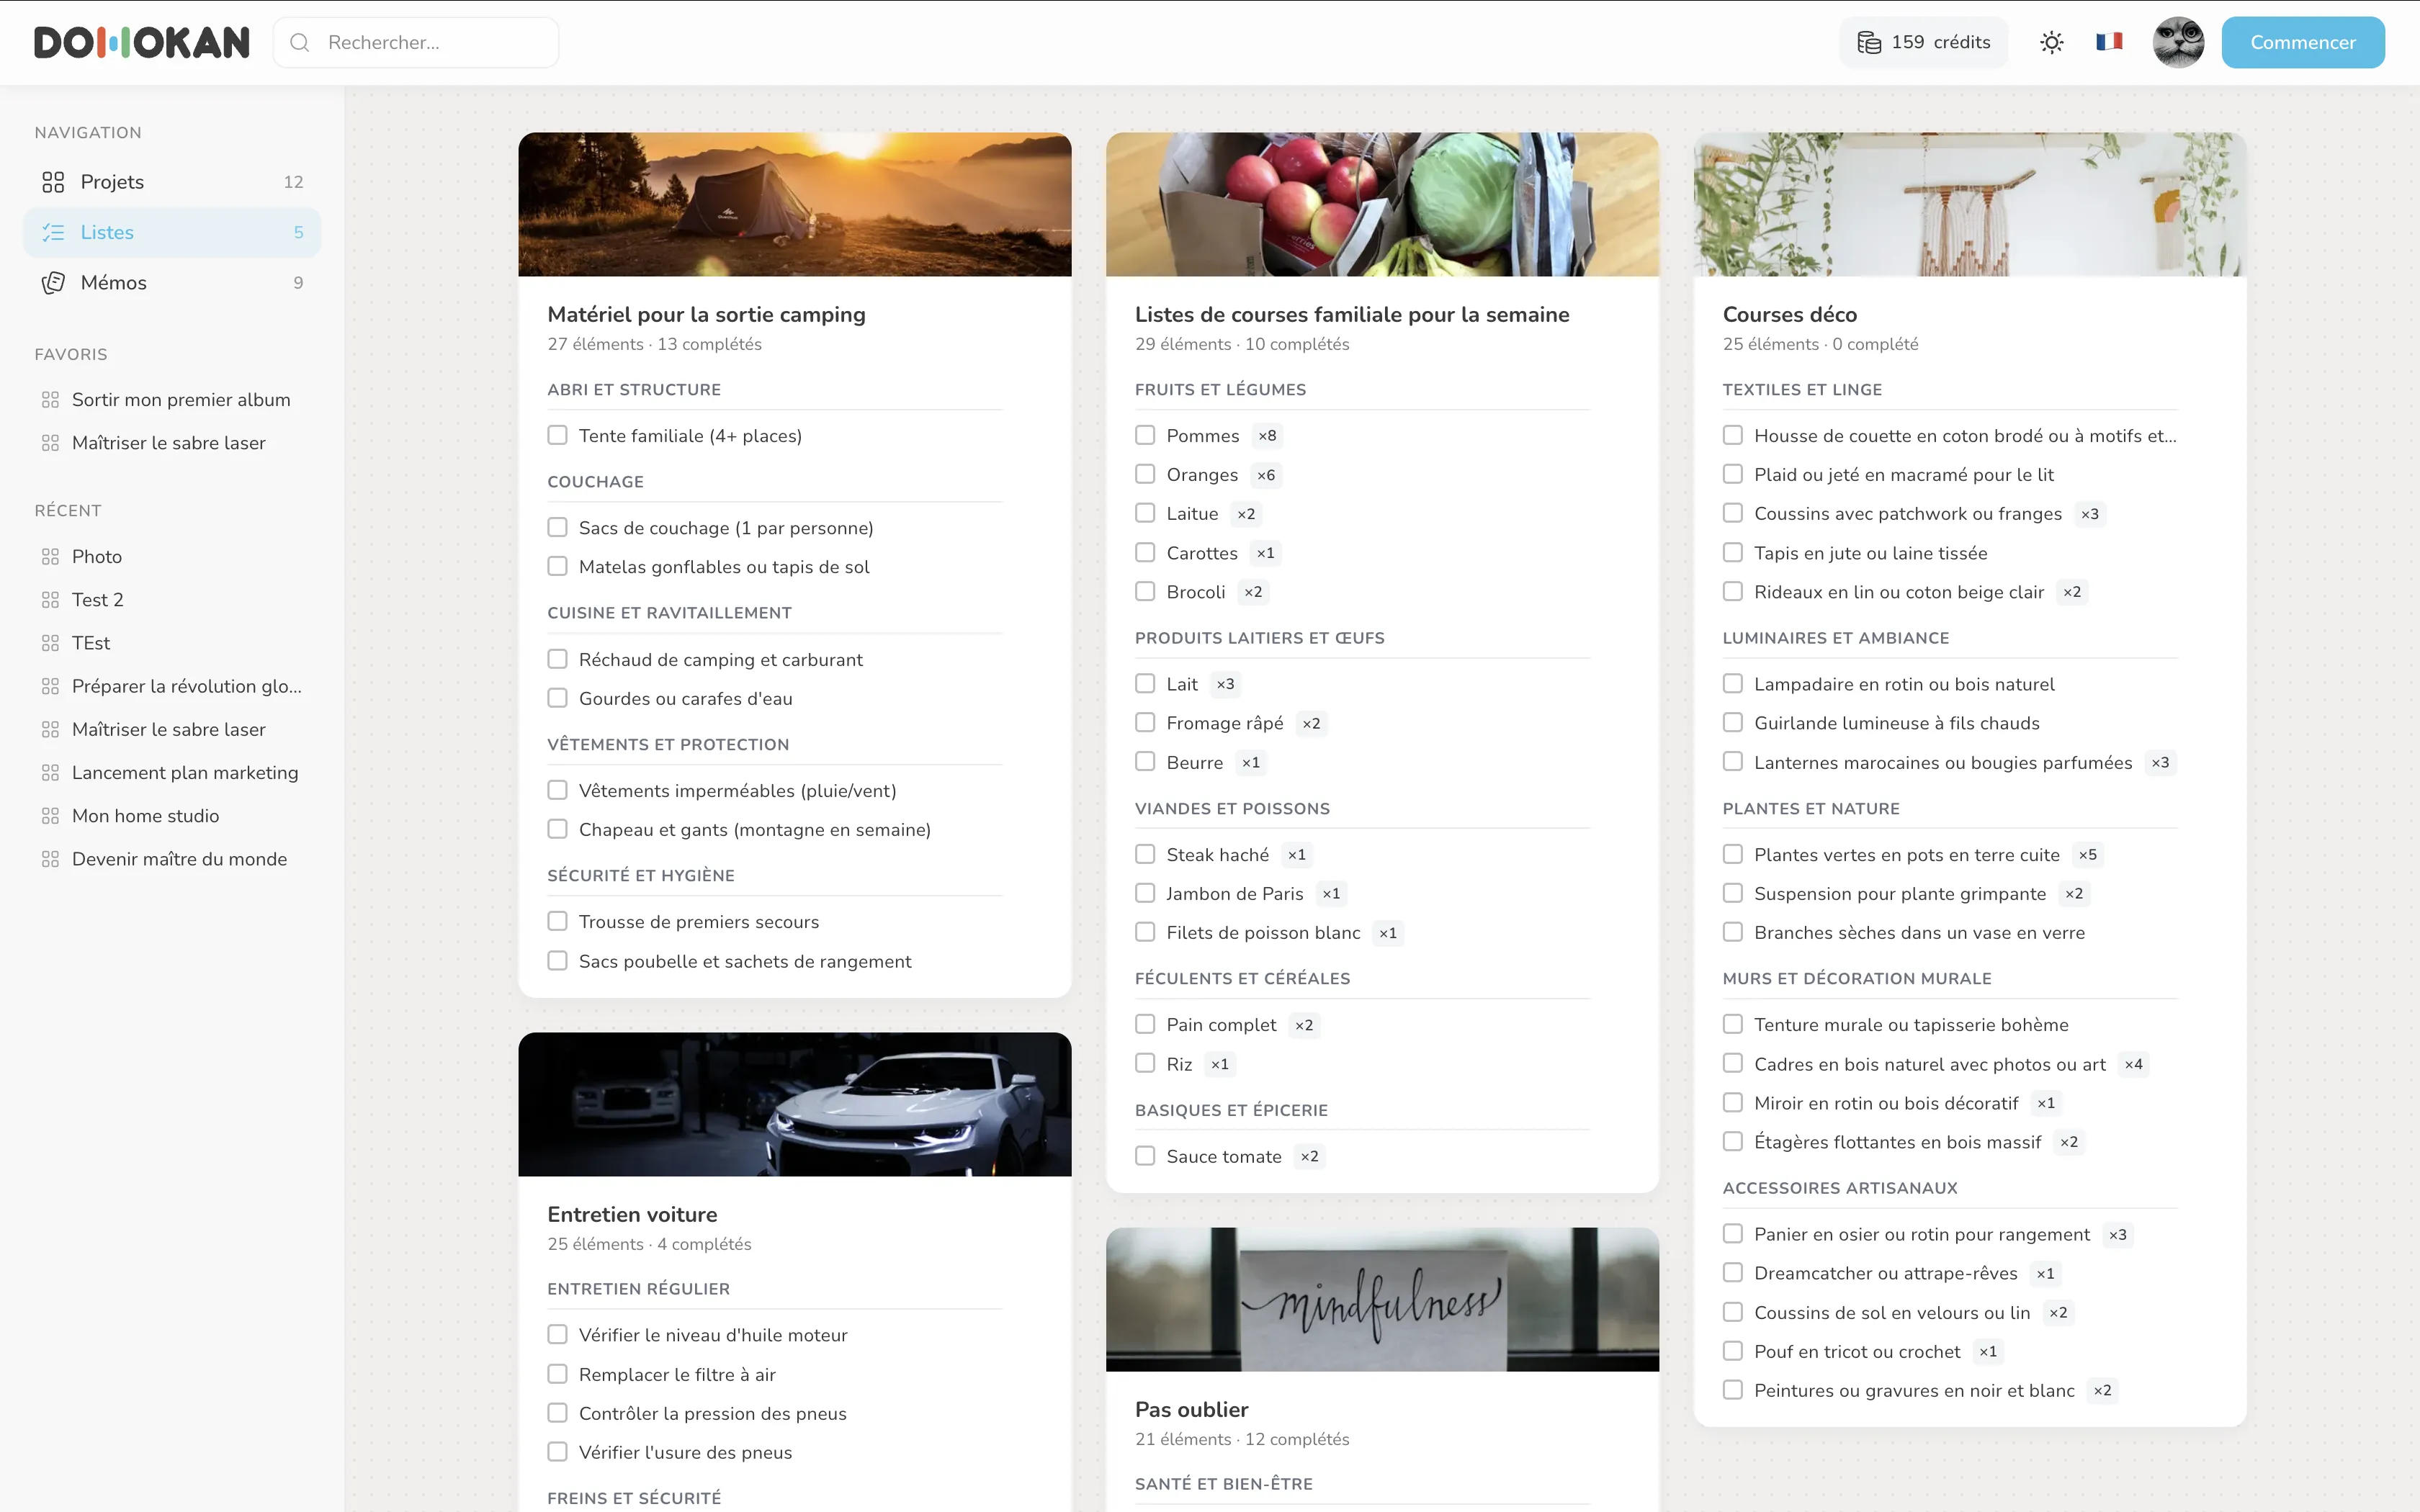
Task: Check Sauce tomate item
Action: pos(1145,1156)
